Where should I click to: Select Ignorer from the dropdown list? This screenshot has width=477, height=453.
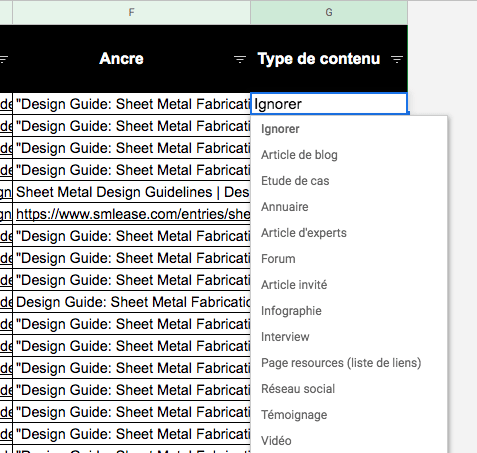click(x=280, y=129)
